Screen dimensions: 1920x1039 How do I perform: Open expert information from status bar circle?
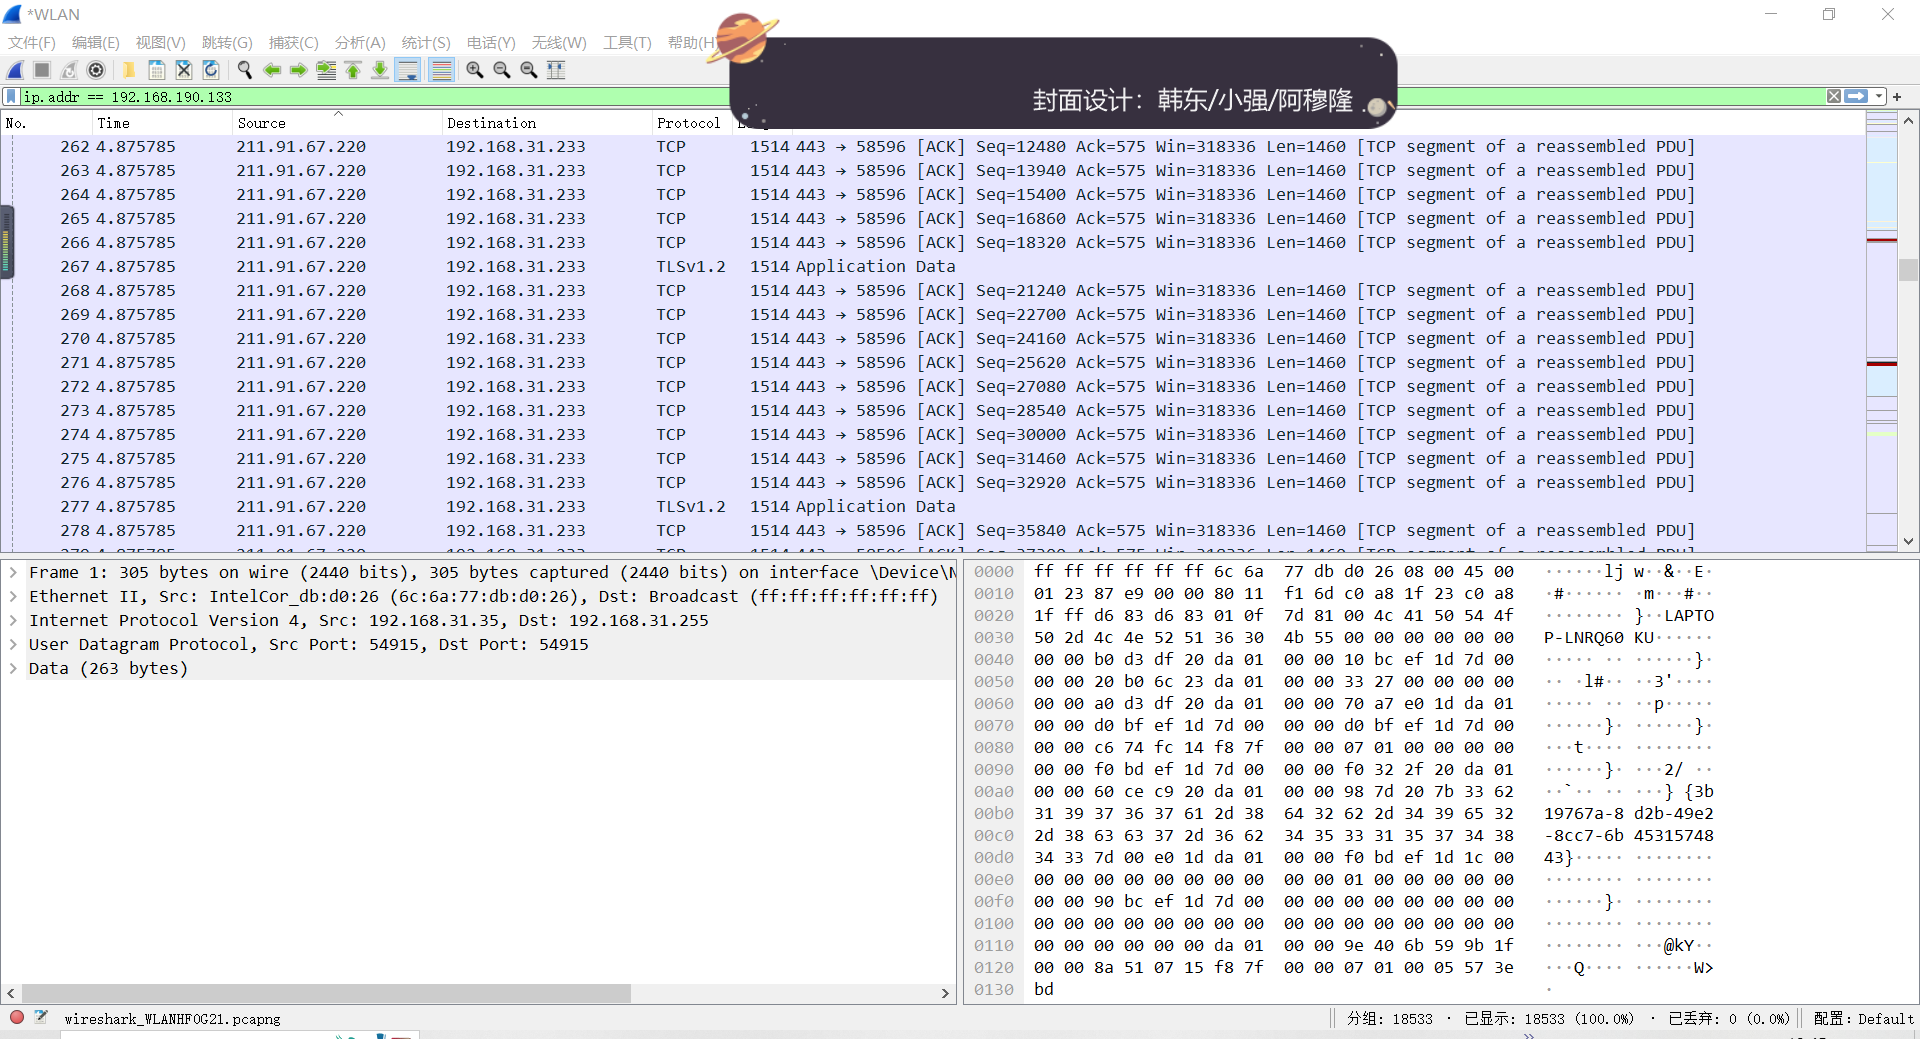point(17,1018)
